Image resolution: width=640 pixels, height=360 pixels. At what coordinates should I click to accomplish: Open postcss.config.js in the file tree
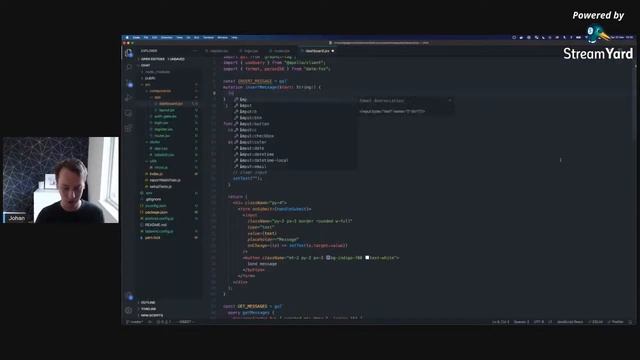coord(159,218)
